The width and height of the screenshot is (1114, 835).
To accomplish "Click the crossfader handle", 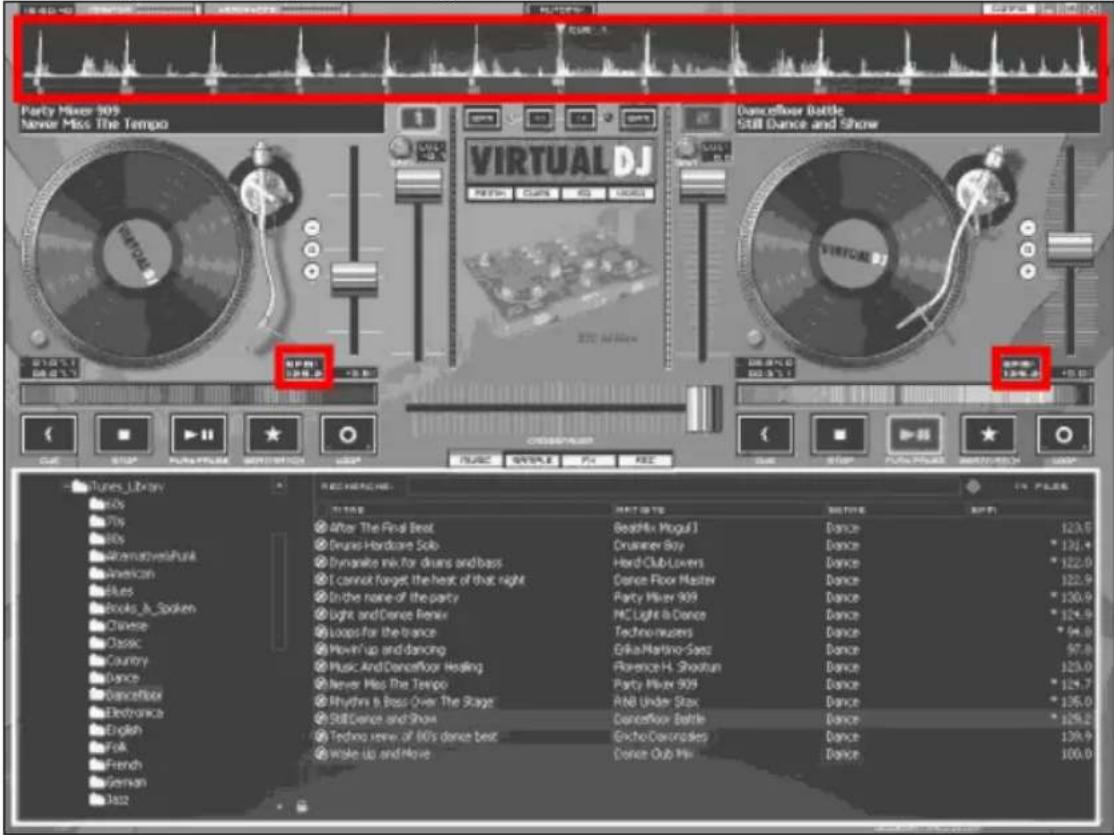I will coord(703,409).
